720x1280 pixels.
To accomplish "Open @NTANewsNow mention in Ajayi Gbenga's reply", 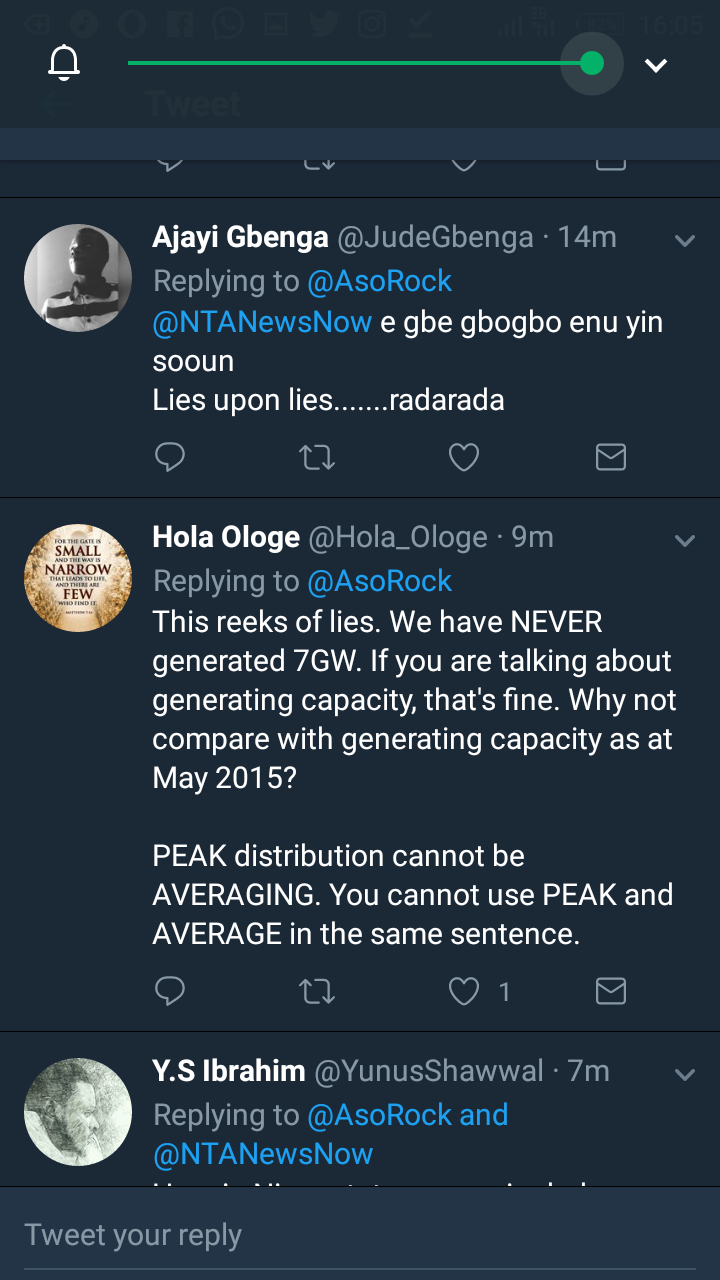I will (262, 322).
